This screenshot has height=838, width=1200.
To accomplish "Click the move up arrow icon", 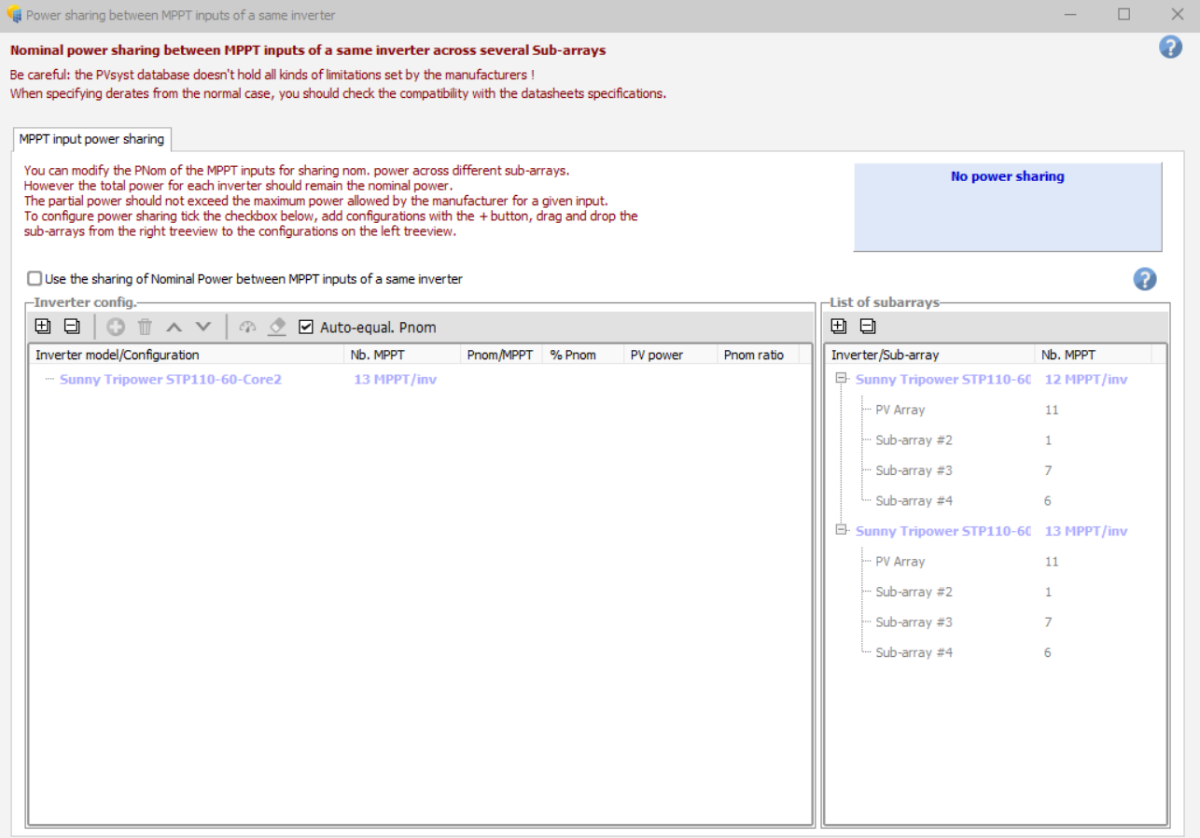I will [x=174, y=327].
